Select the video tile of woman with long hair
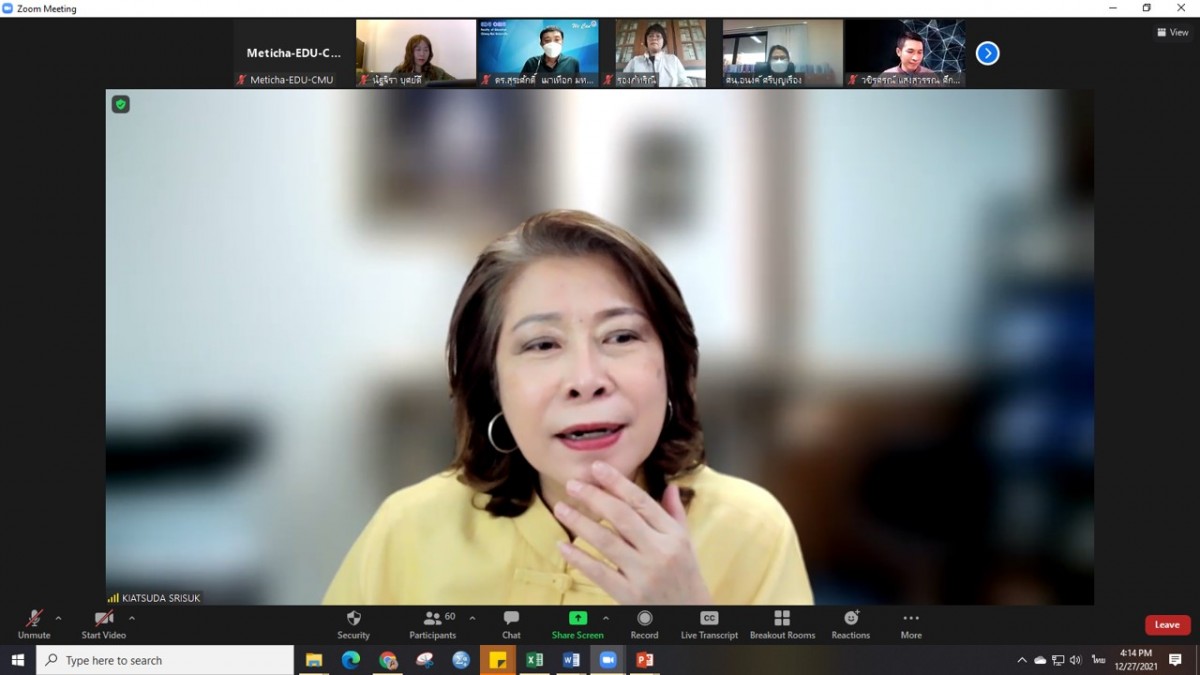 [416, 53]
